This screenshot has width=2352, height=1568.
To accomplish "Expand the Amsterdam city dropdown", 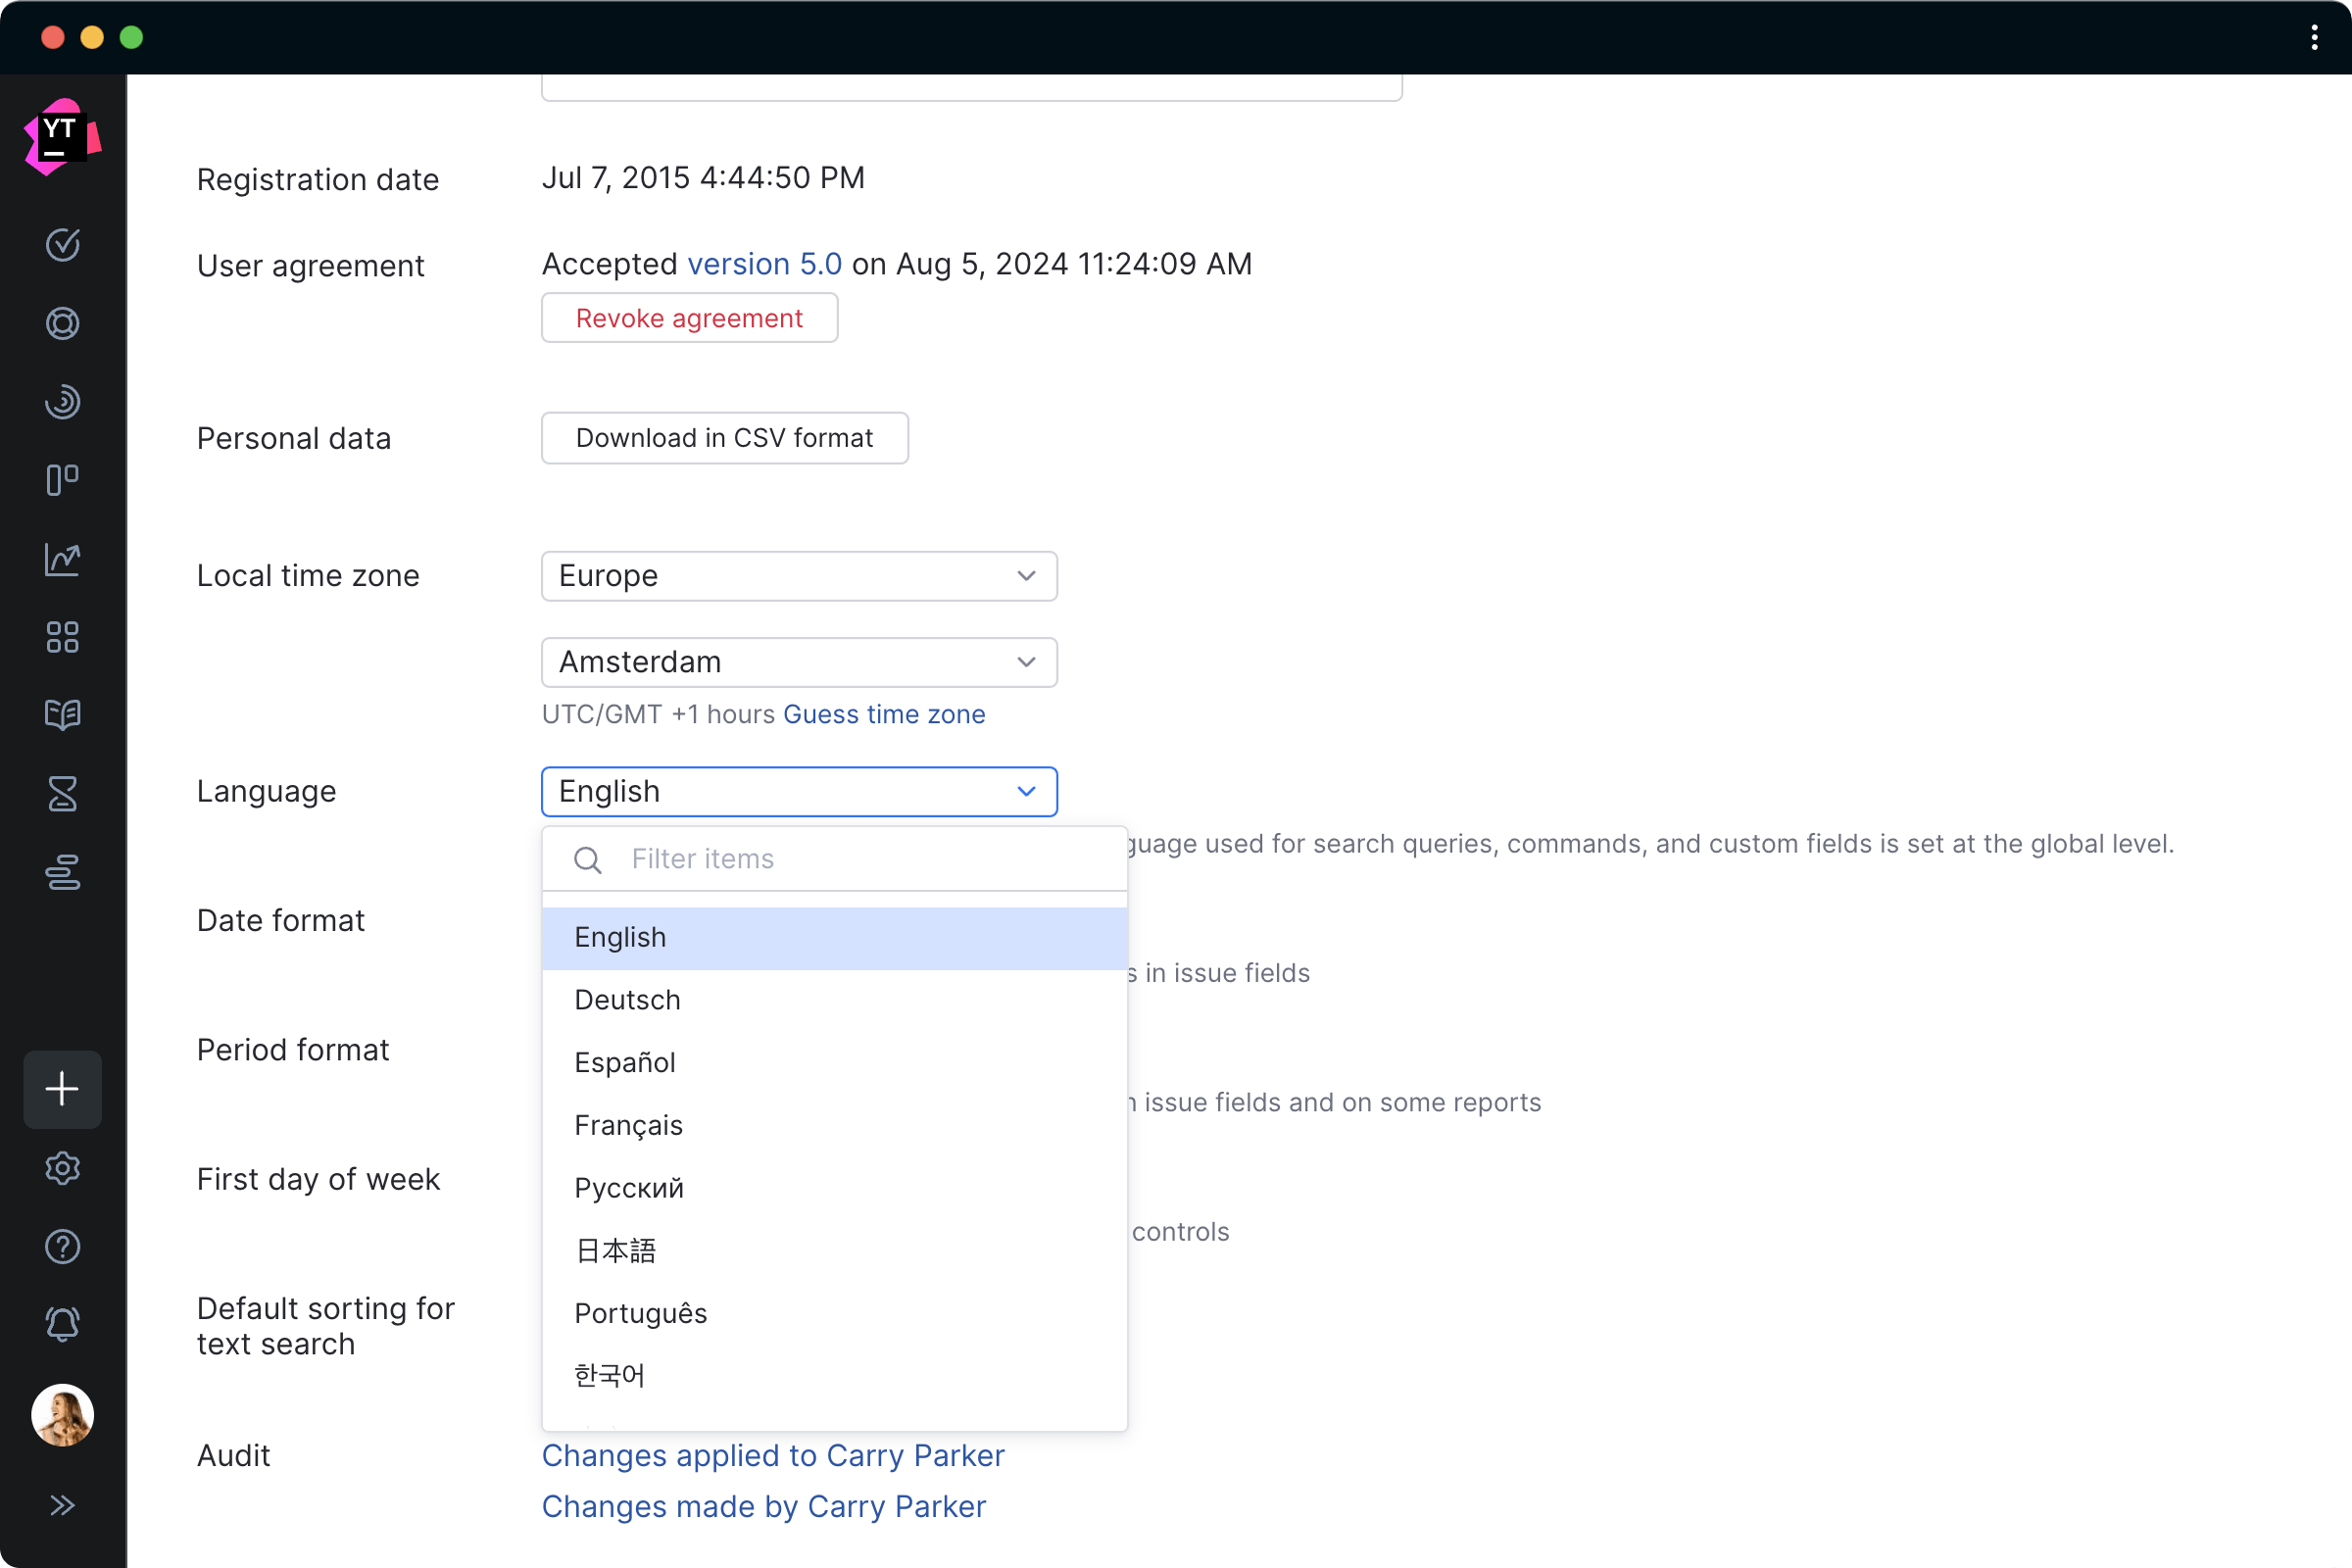I will pos(798,662).
